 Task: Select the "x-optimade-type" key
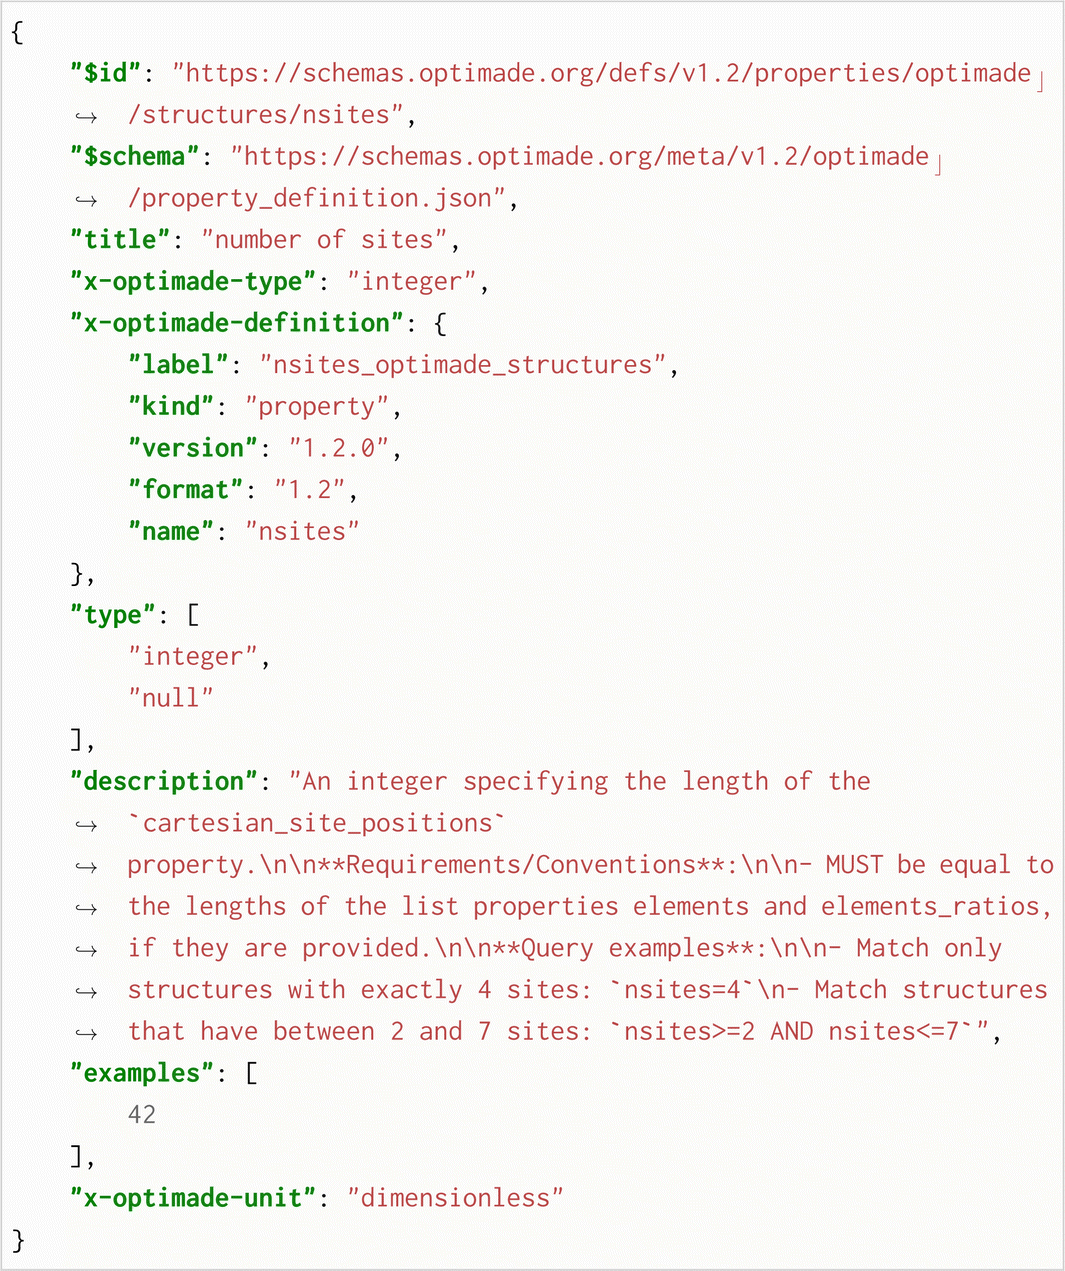click(193, 282)
